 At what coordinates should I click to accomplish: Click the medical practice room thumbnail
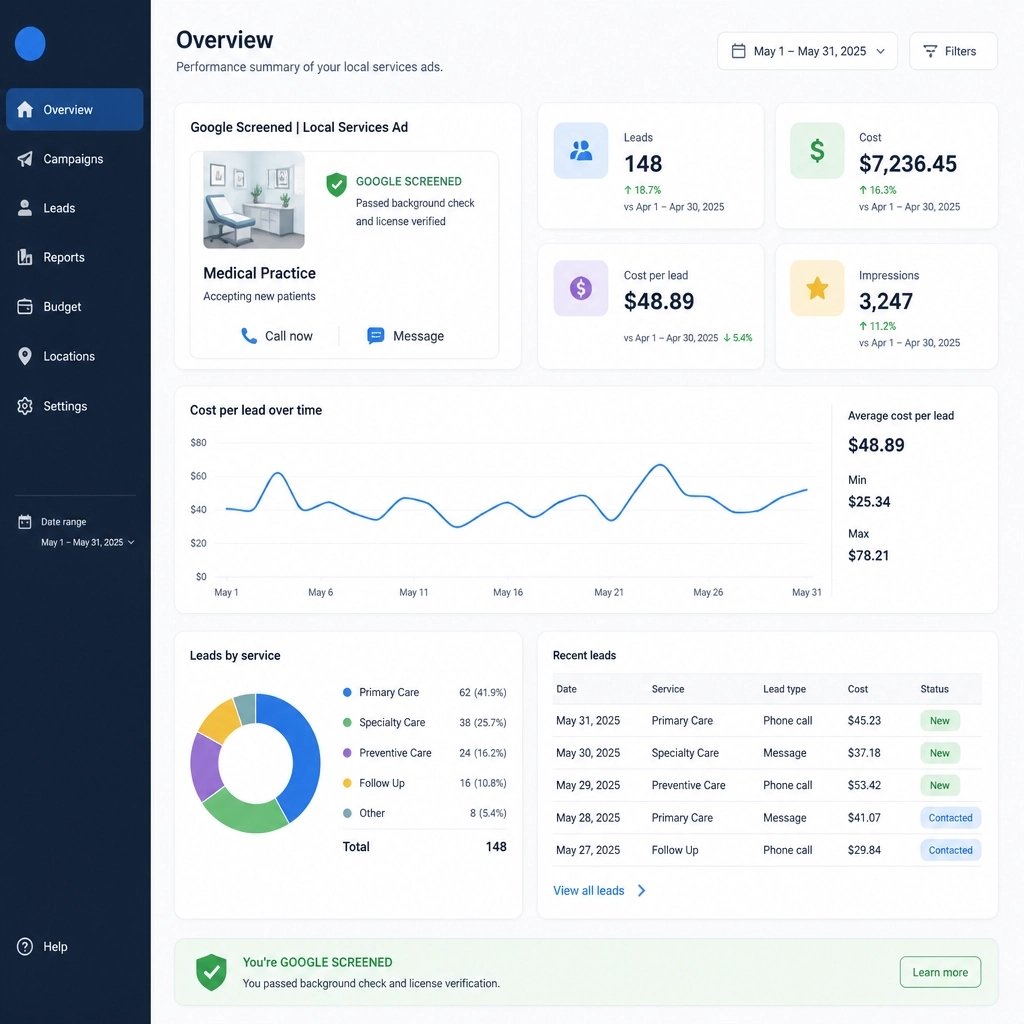tap(253, 200)
